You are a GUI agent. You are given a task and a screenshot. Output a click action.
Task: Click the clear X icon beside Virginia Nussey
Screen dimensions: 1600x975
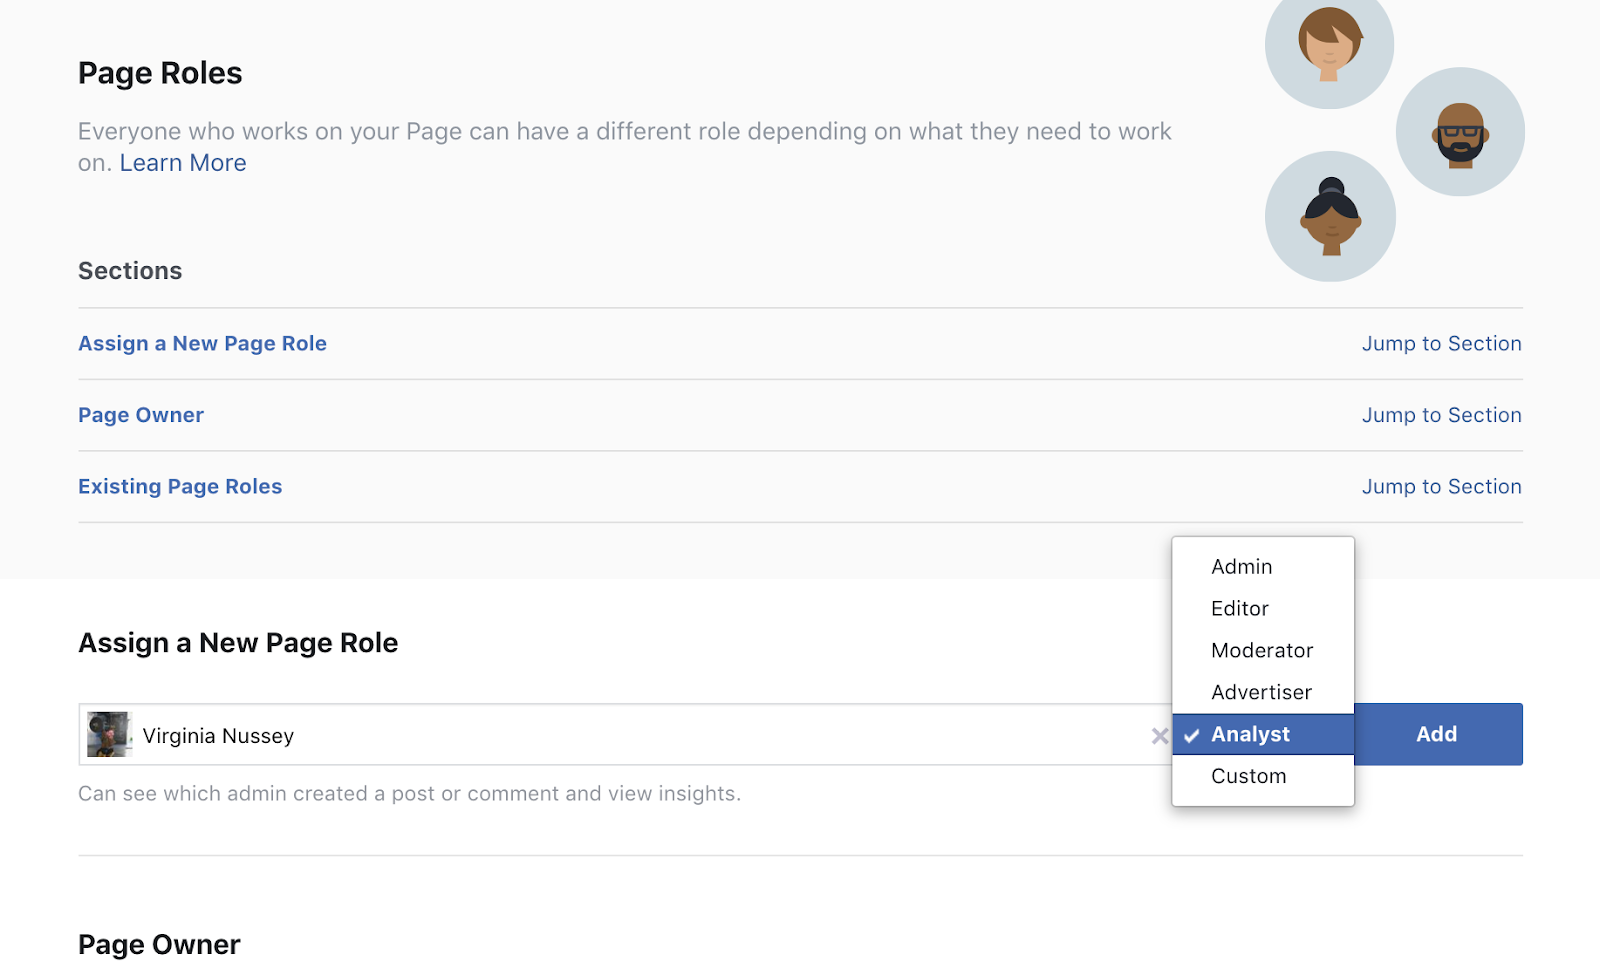point(1159,736)
